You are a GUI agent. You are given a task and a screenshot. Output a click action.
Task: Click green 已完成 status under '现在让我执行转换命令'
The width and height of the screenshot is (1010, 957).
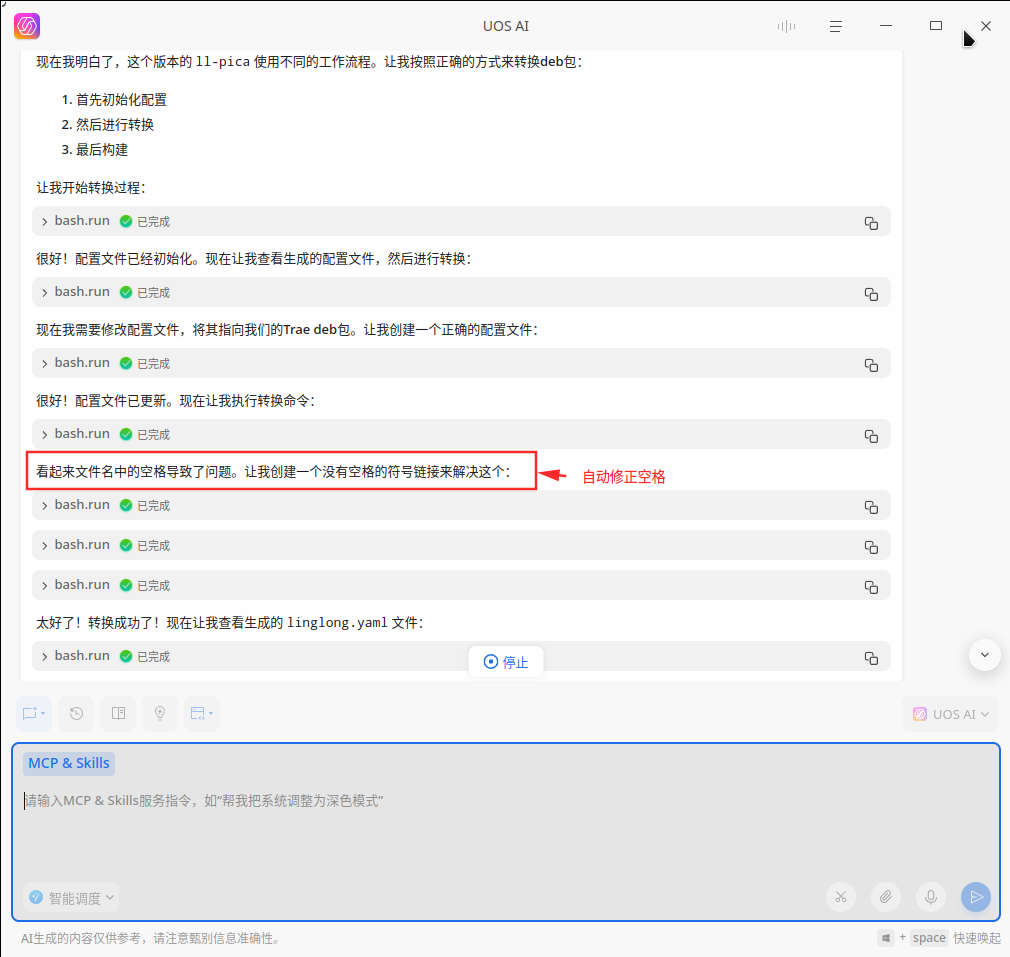[x=145, y=434]
